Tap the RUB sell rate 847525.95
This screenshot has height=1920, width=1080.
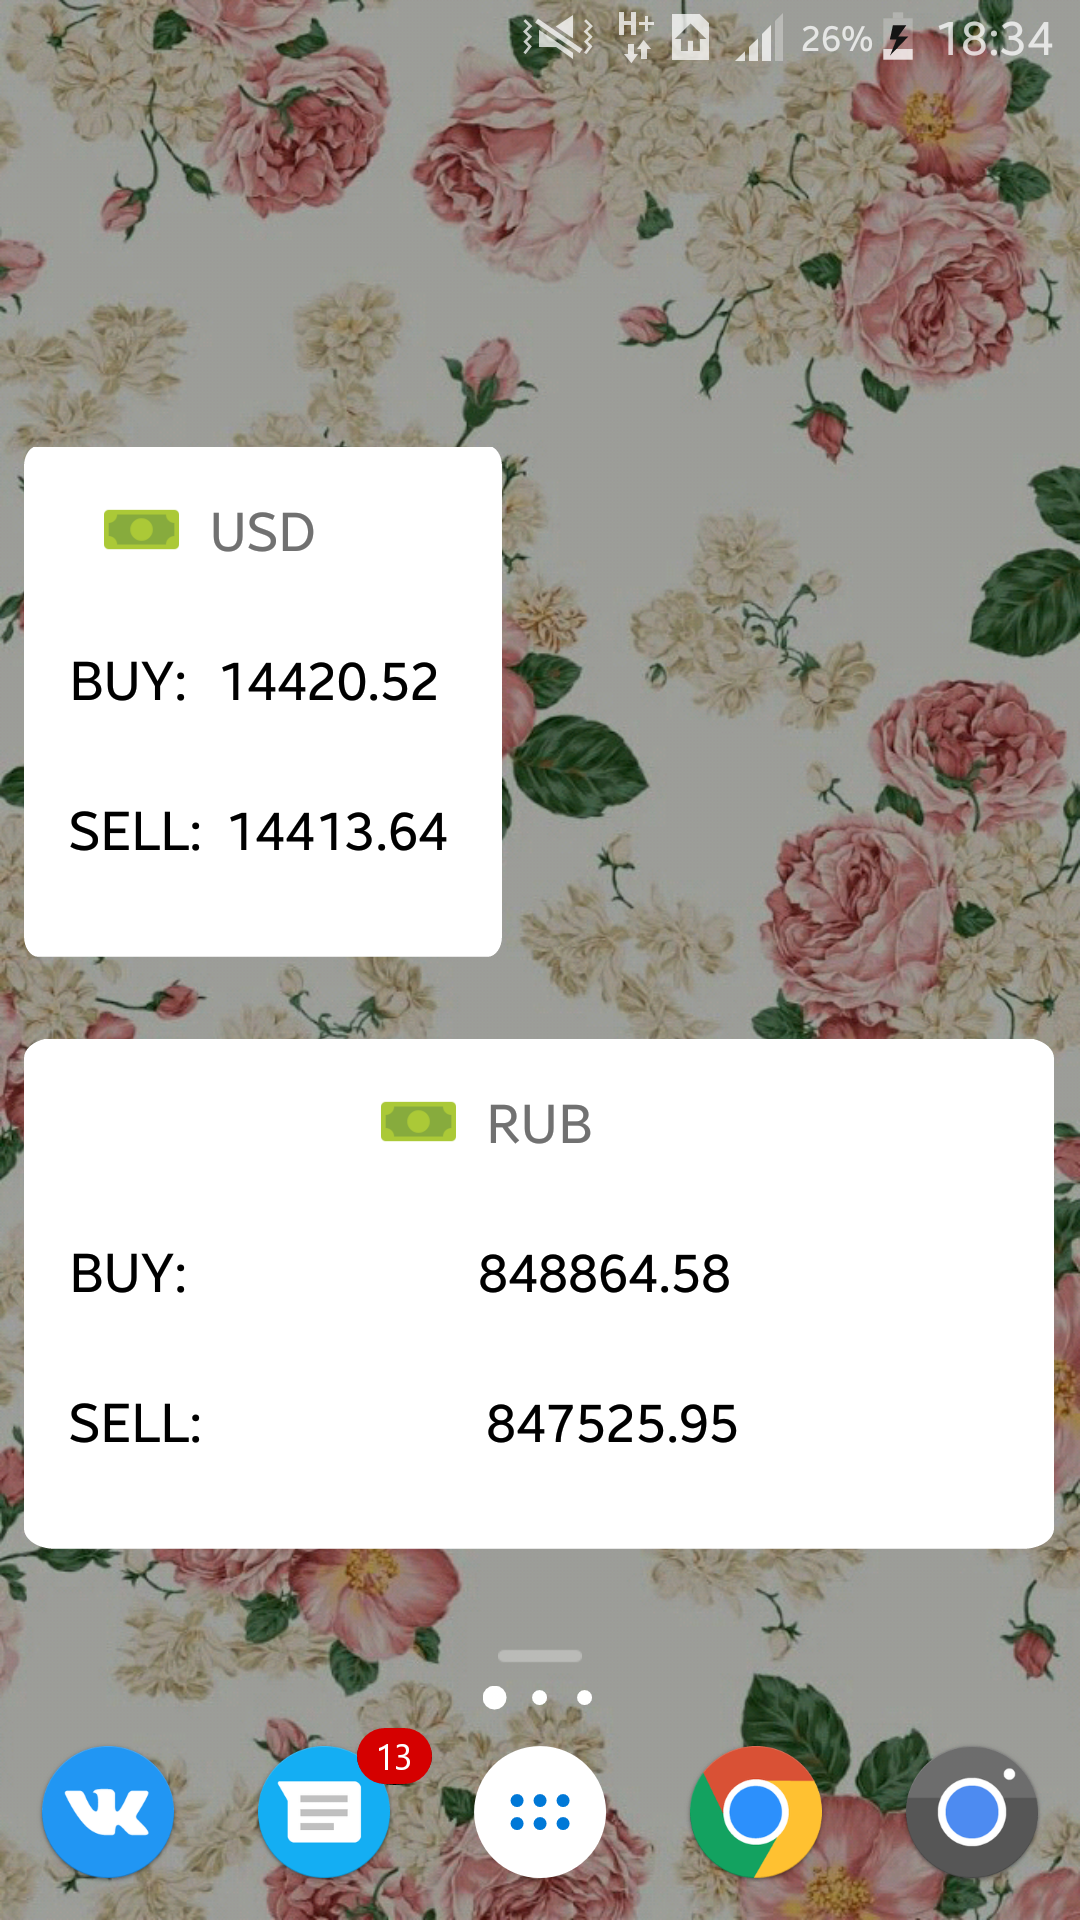click(612, 1424)
